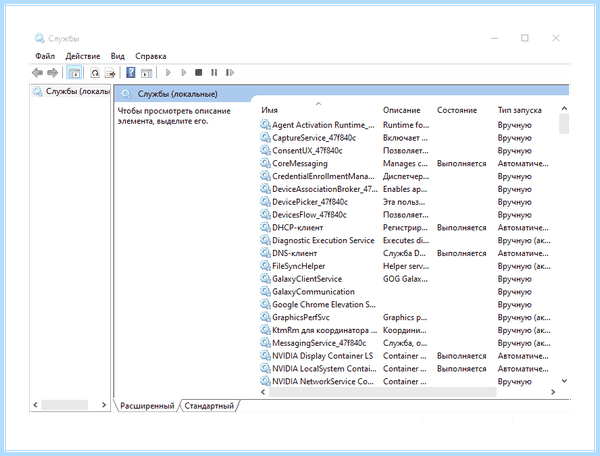Image resolution: width=600 pixels, height=456 pixels.
Task: Click Вручную (ак... for GraphicsPerfSvc
Action: point(524,317)
